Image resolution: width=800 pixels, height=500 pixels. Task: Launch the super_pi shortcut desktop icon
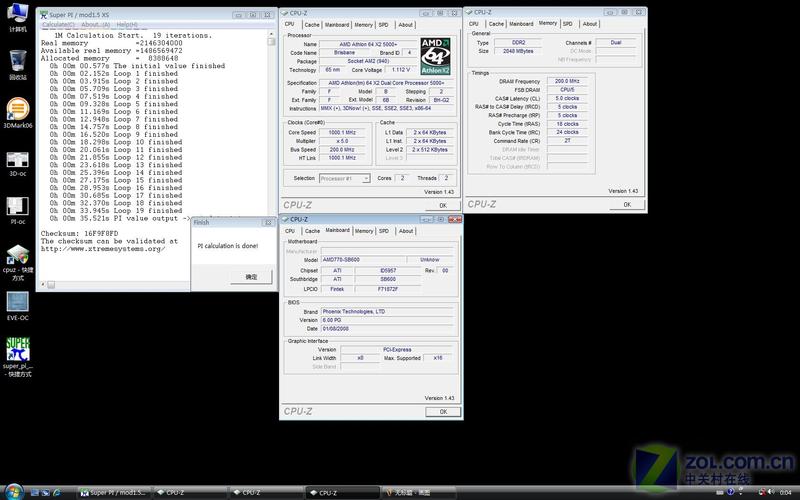click(18, 357)
